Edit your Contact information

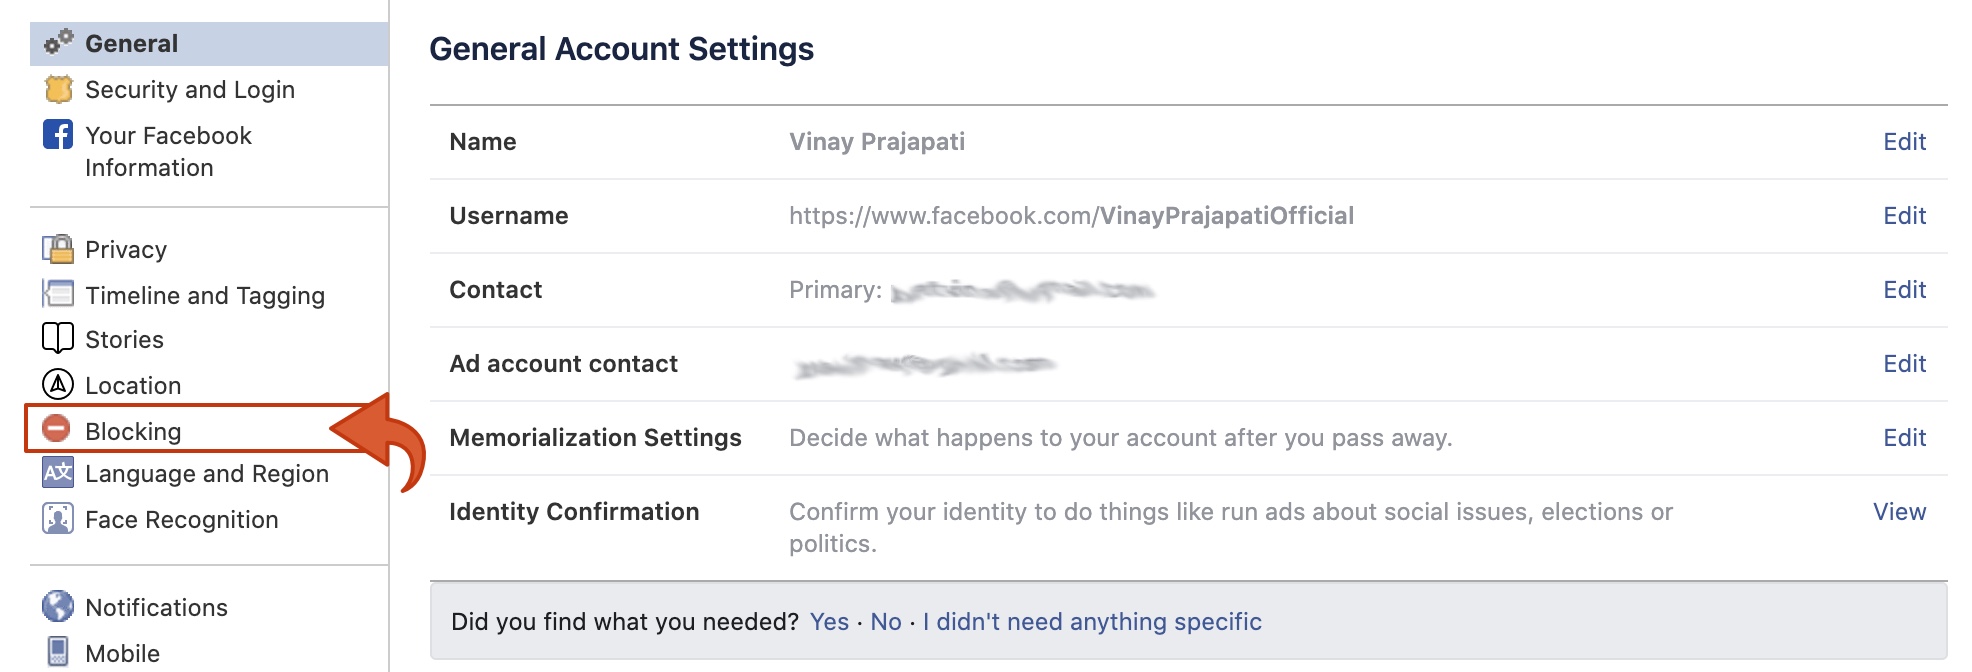pyautogui.click(x=1904, y=289)
